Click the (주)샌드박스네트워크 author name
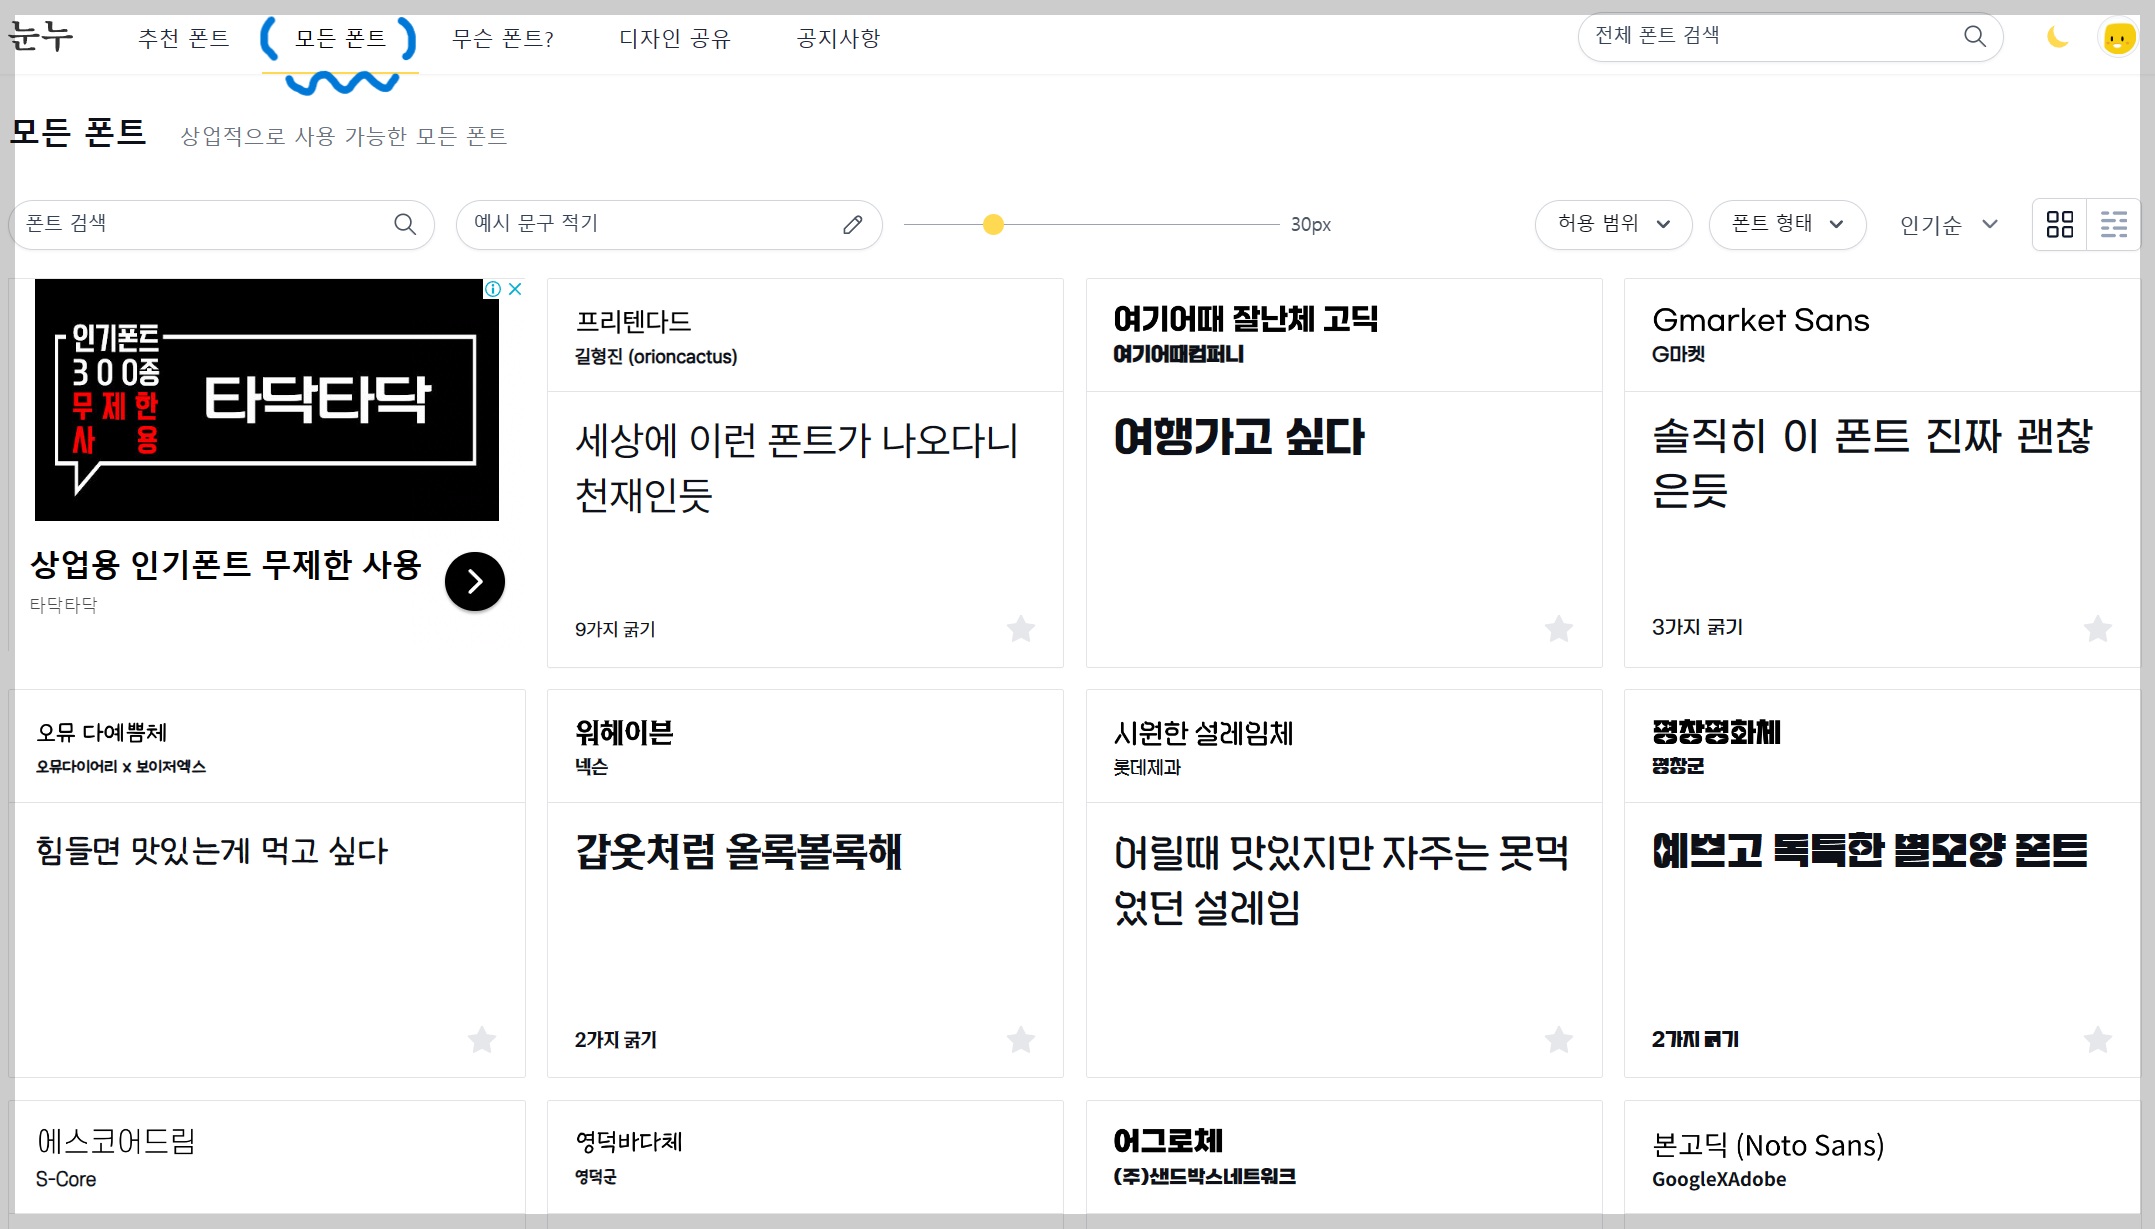2155x1229 pixels. [1204, 1177]
